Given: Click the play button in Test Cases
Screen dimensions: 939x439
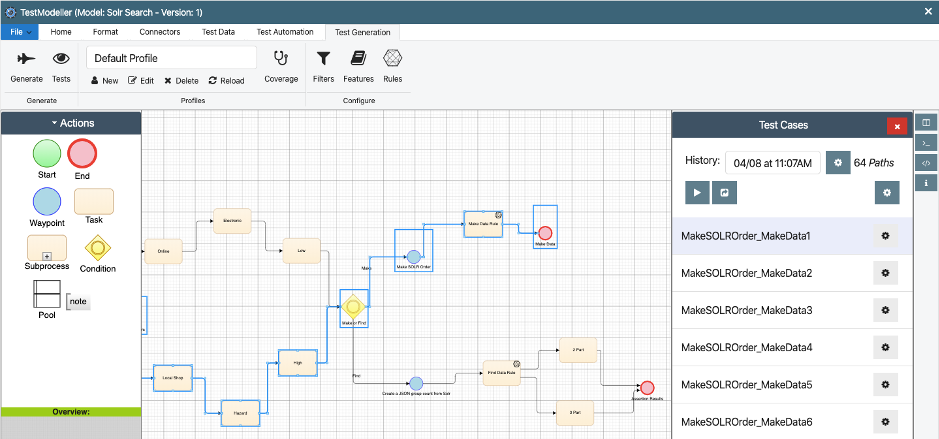Looking at the screenshot, I should click(697, 192).
